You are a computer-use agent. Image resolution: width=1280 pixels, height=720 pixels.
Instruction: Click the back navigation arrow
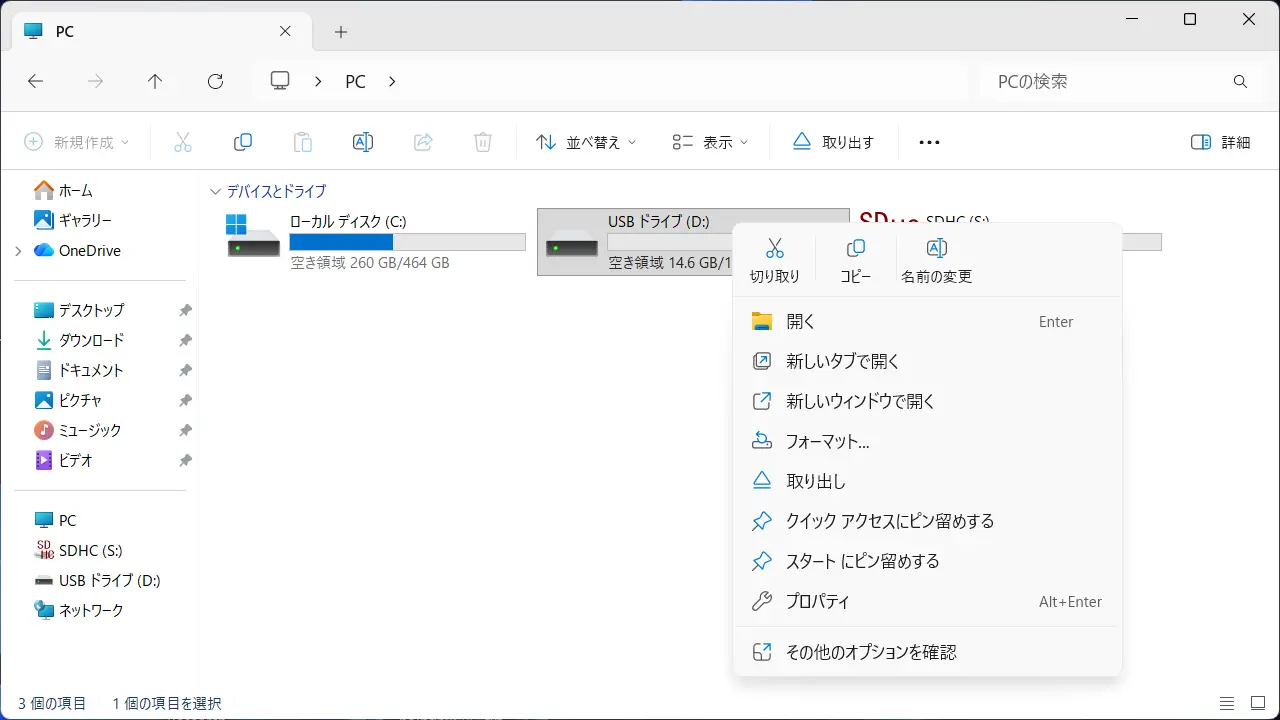[36, 82]
